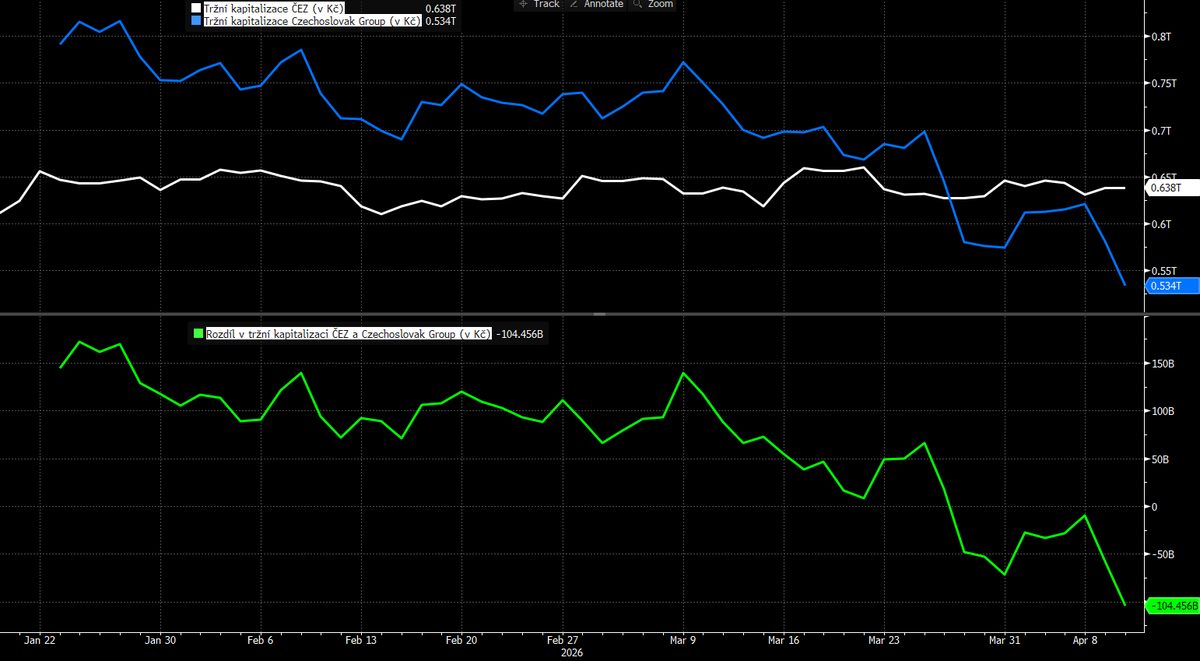Click the green Rozdíl legend color swatch
This screenshot has width=1200, height=661.
198,334
